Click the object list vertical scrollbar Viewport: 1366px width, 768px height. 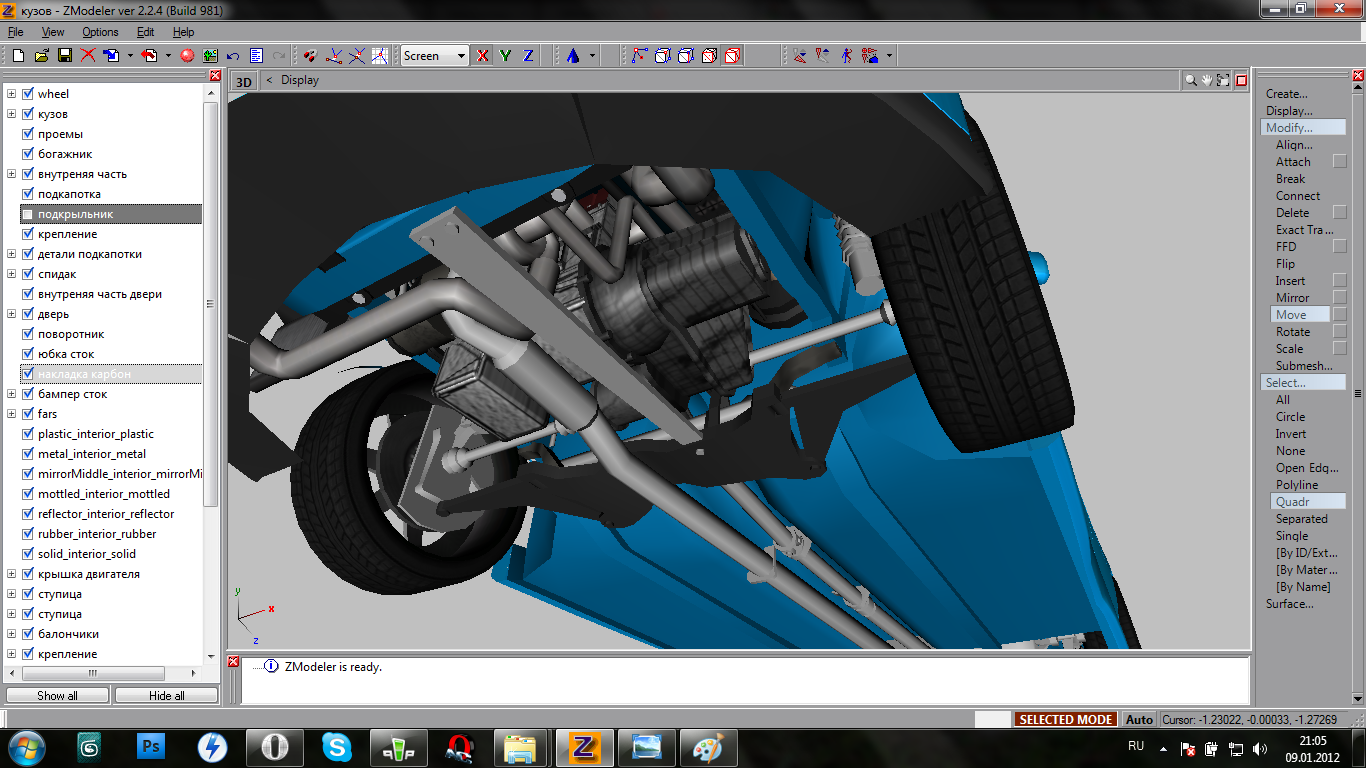click(210, 304)
